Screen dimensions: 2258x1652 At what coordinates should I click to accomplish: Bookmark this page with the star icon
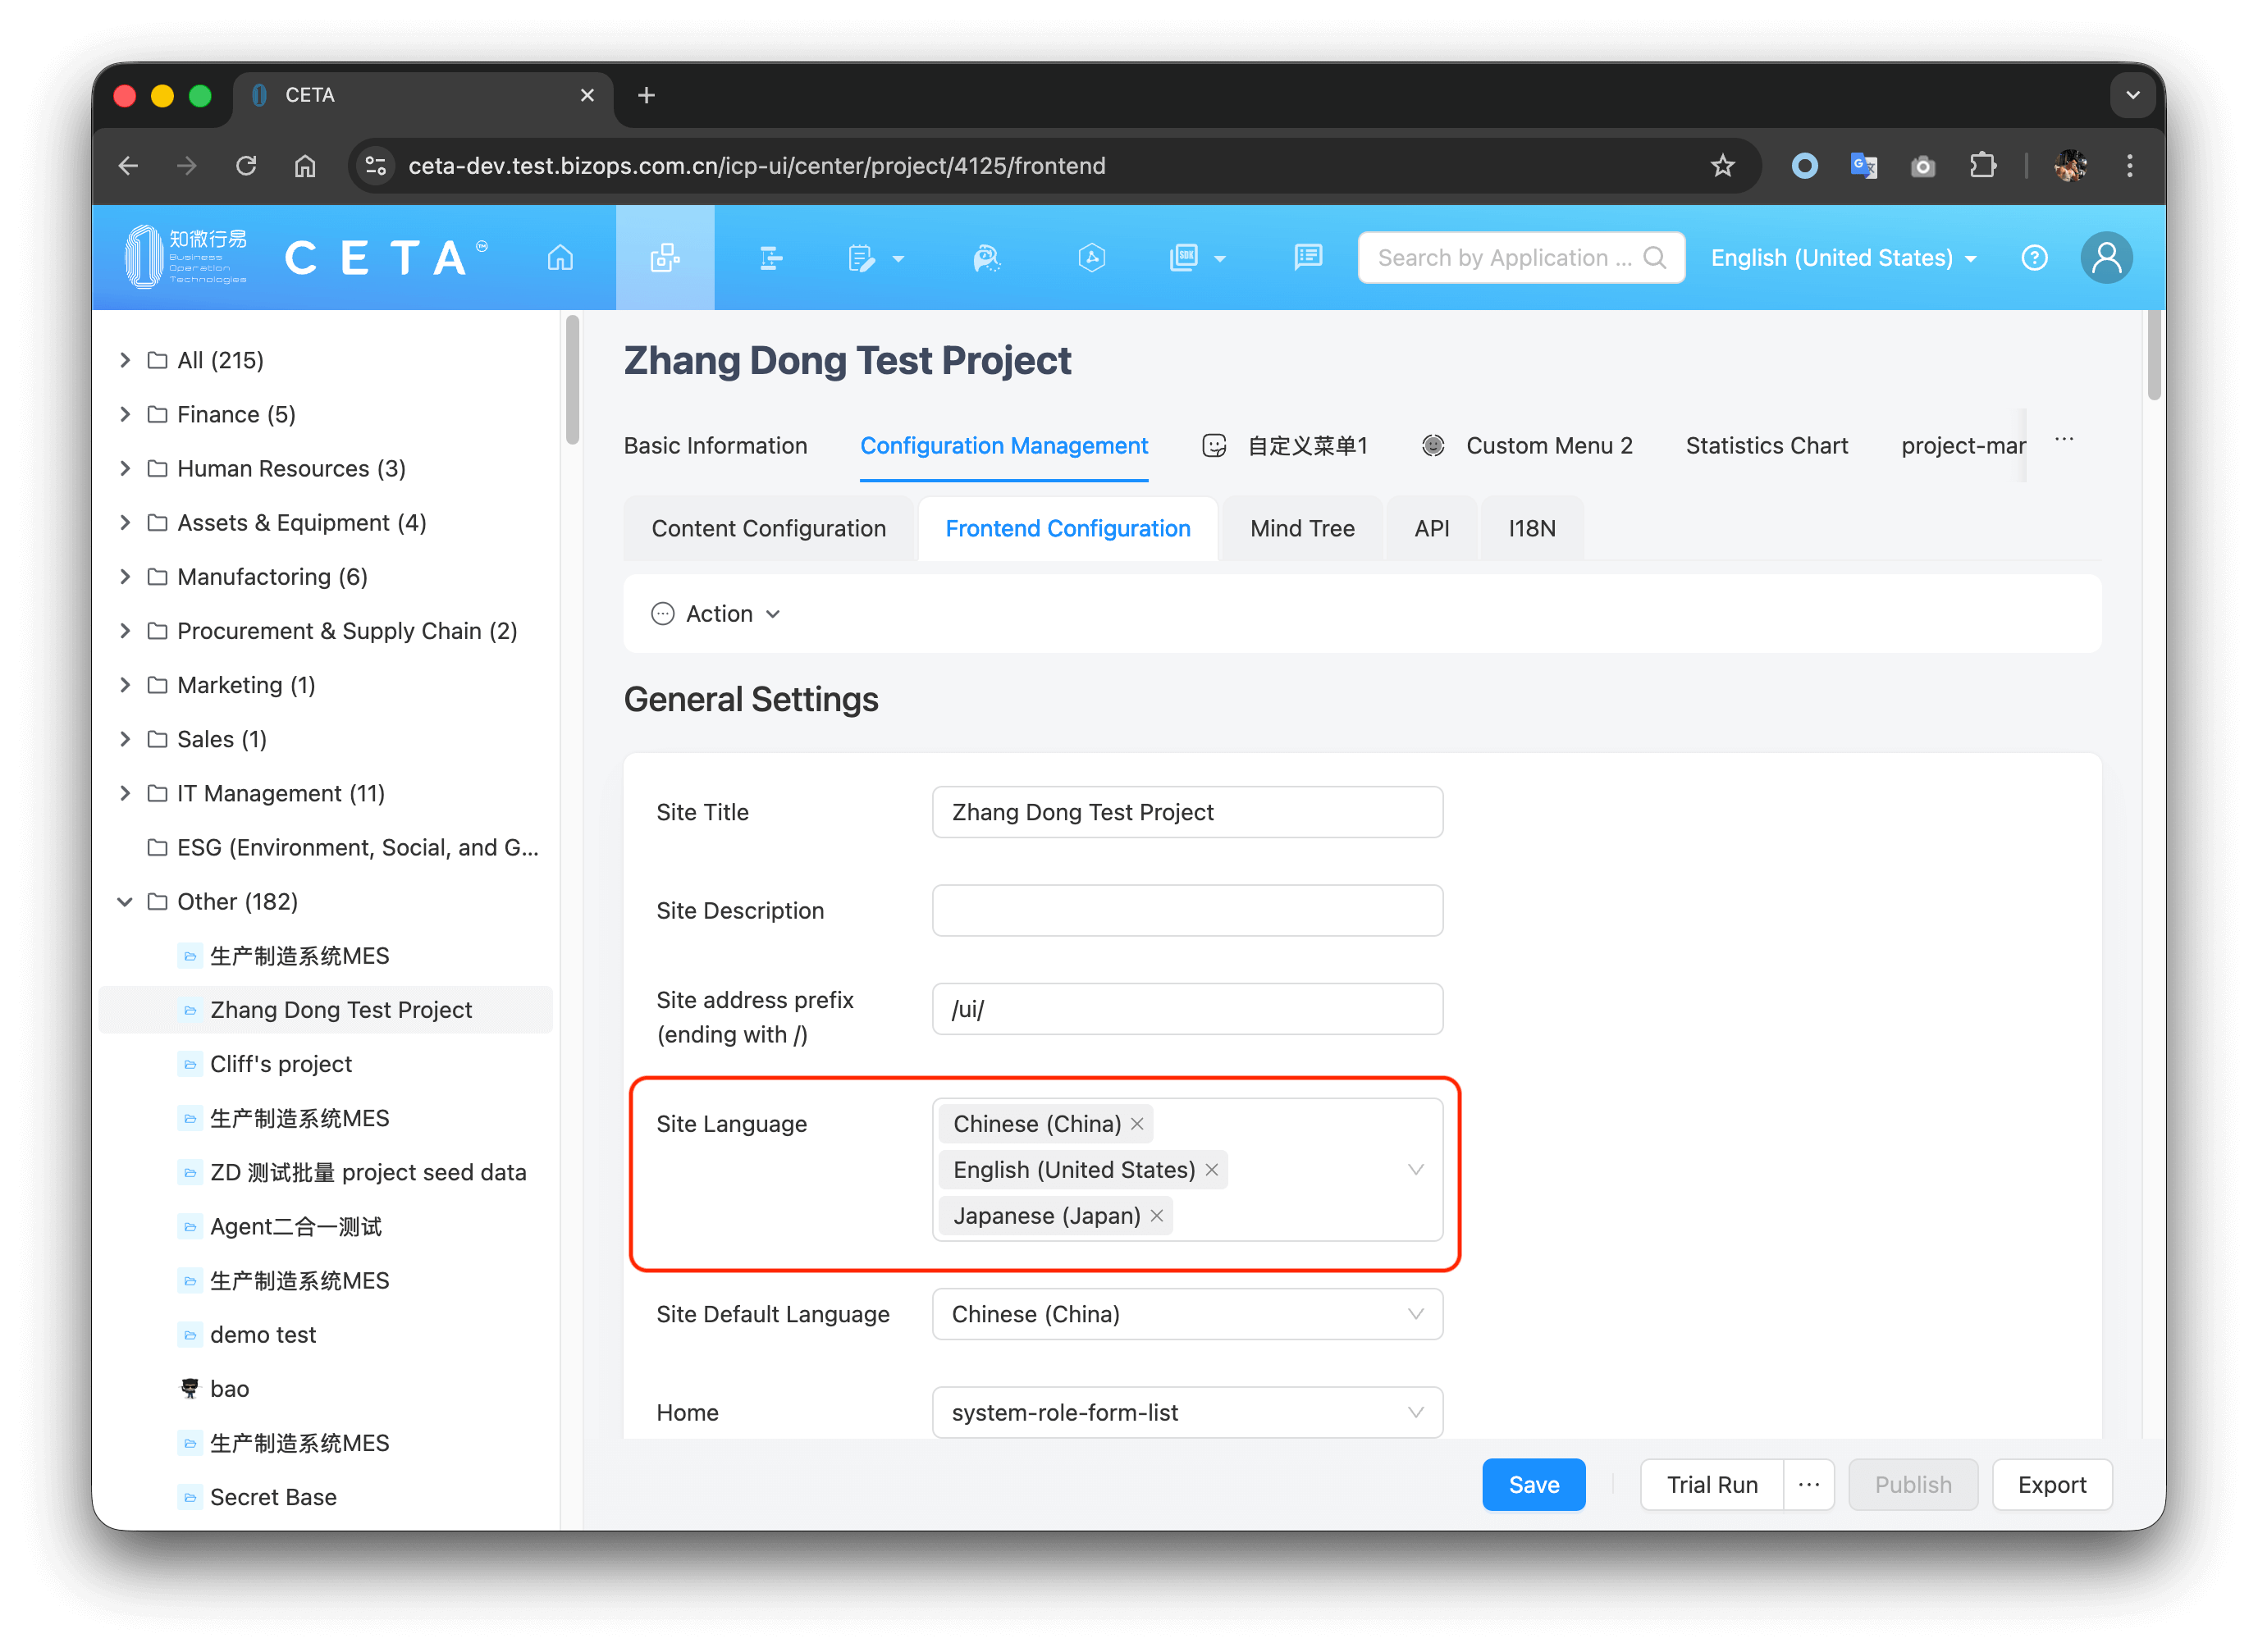click(1722, 165)
